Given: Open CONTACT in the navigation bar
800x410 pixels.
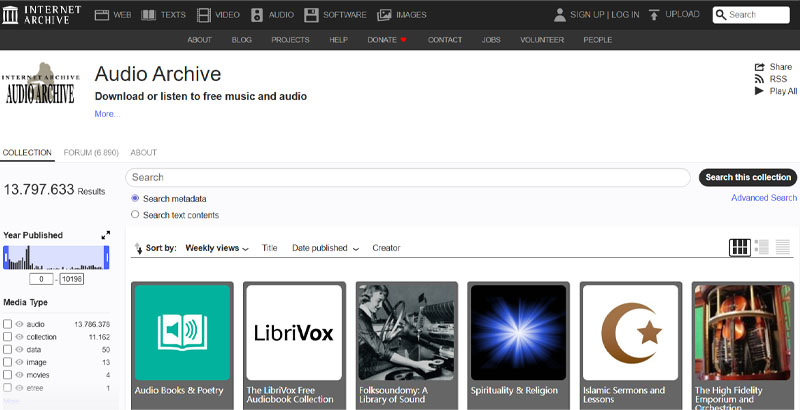Looking at the screenshot, I should pos(445,40).
